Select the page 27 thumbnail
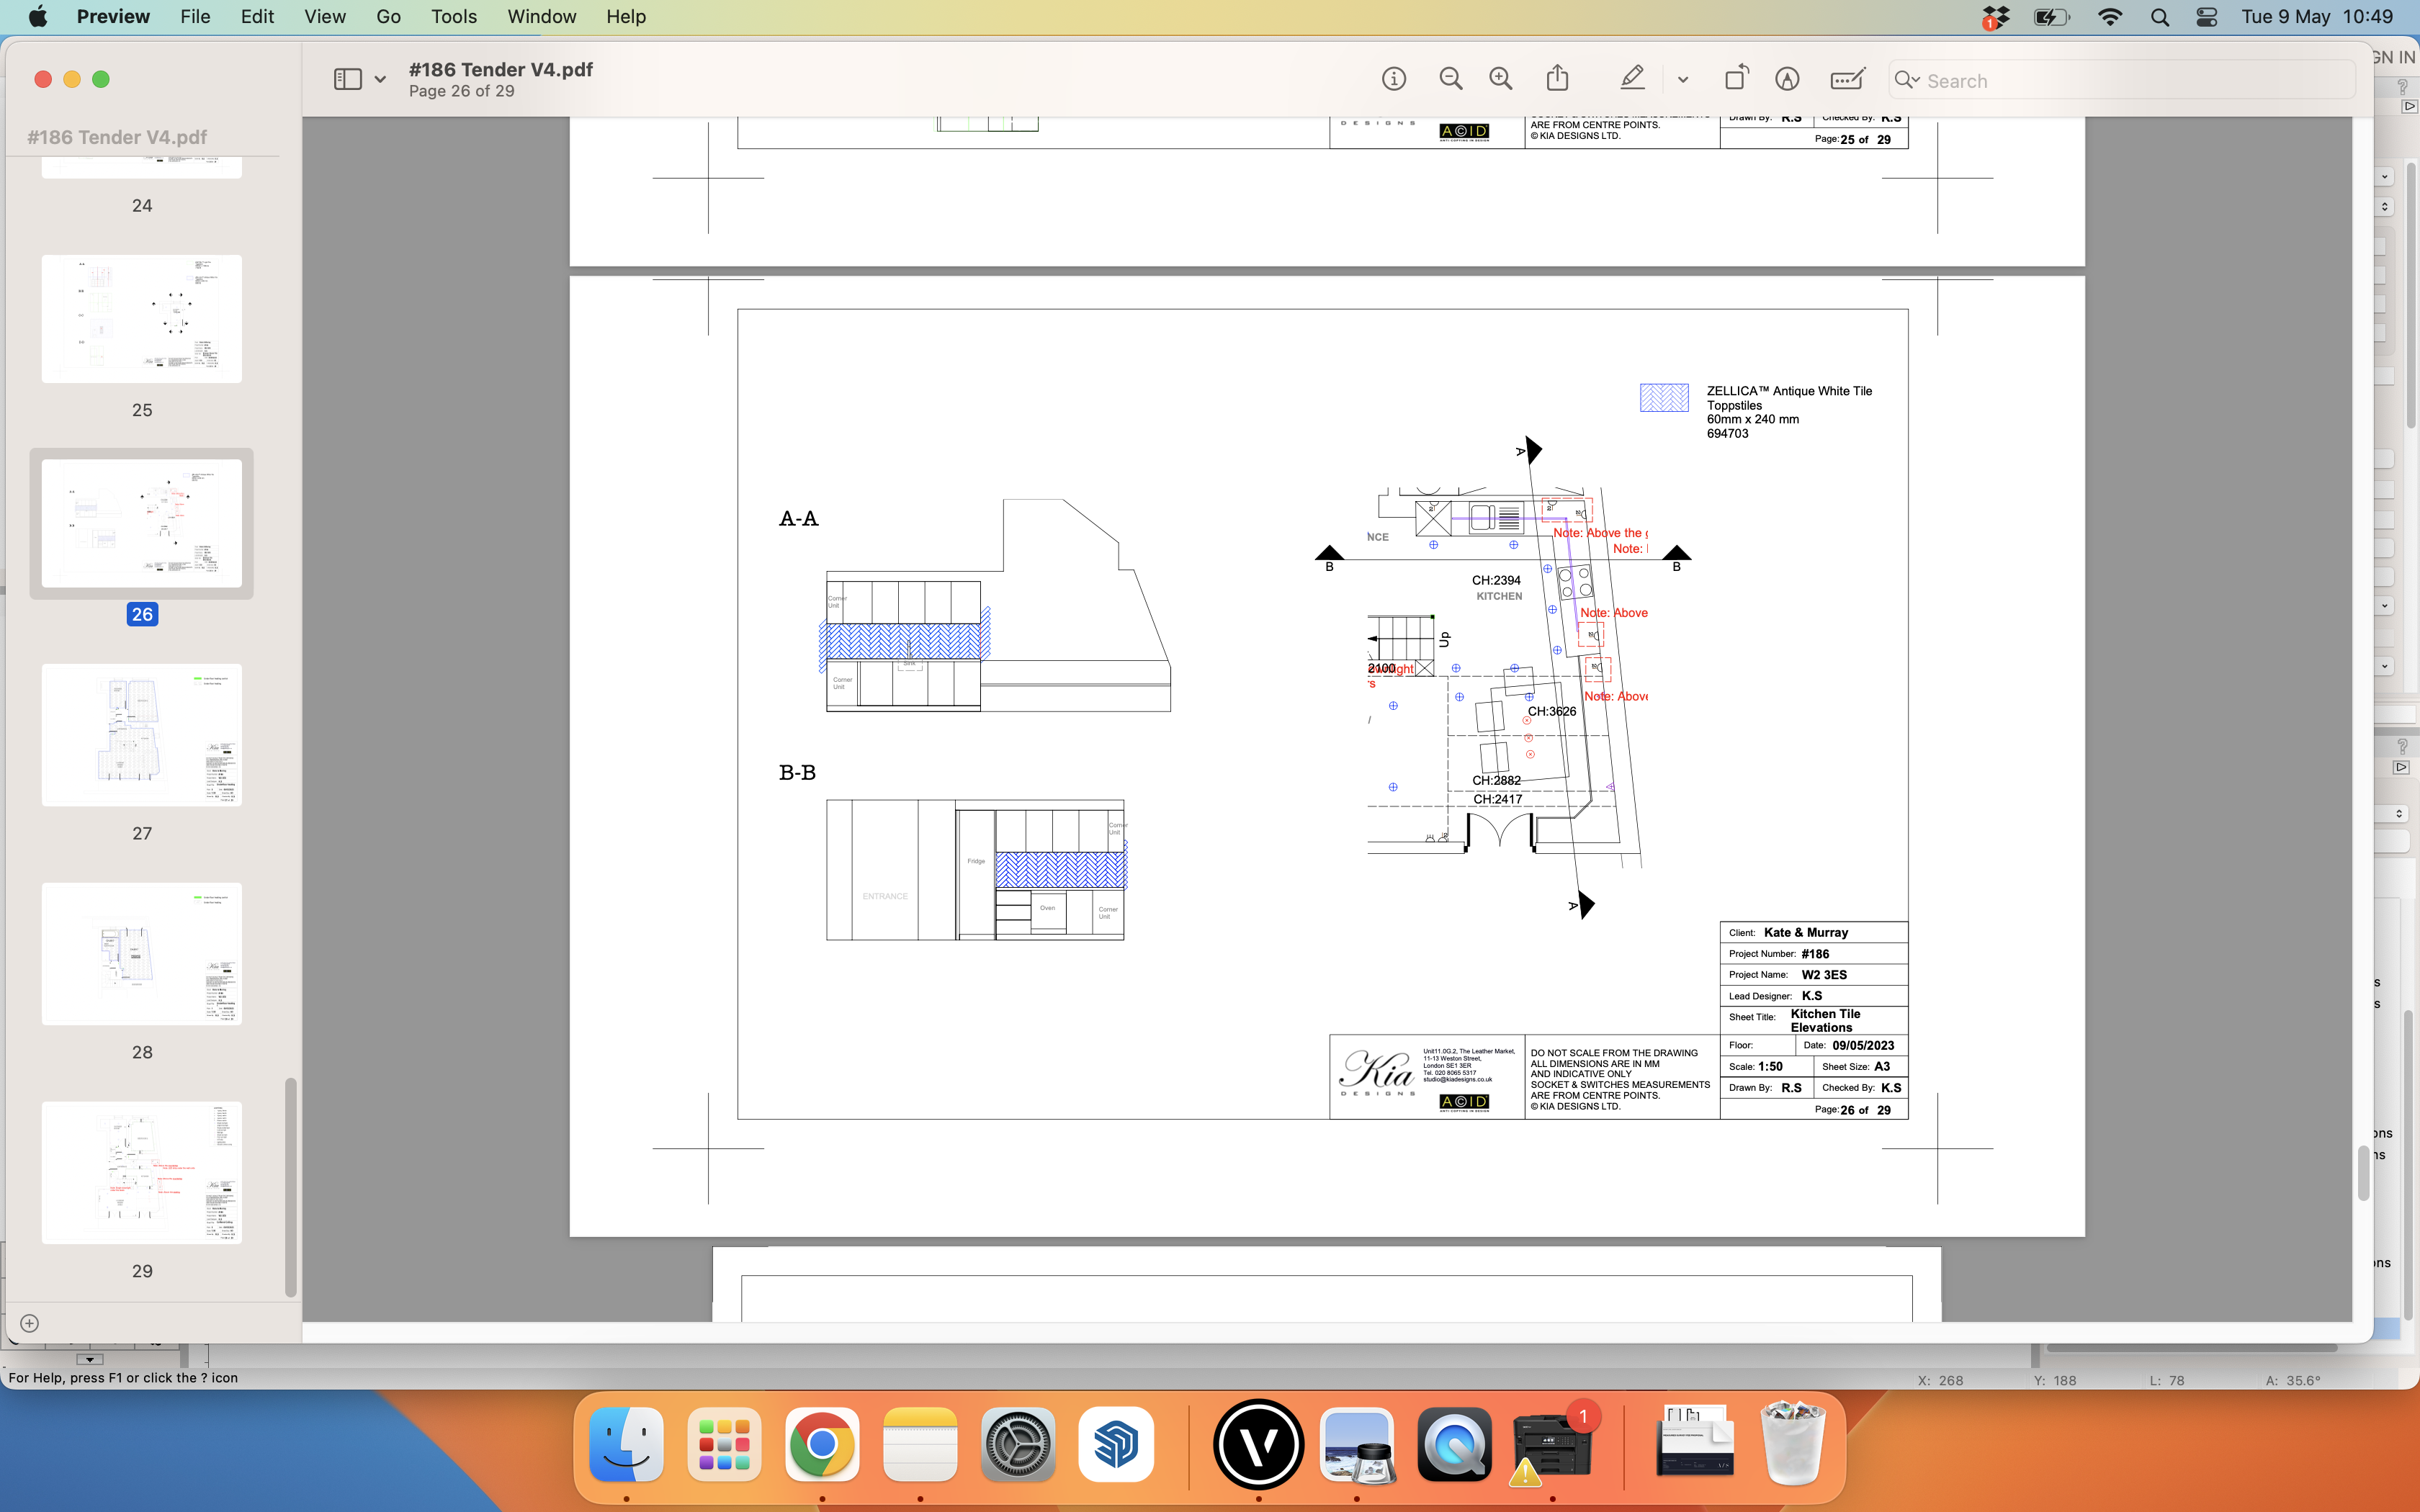Image resolution: width=2420 pixels, height=1512 pixels. (x=141, y=735)
